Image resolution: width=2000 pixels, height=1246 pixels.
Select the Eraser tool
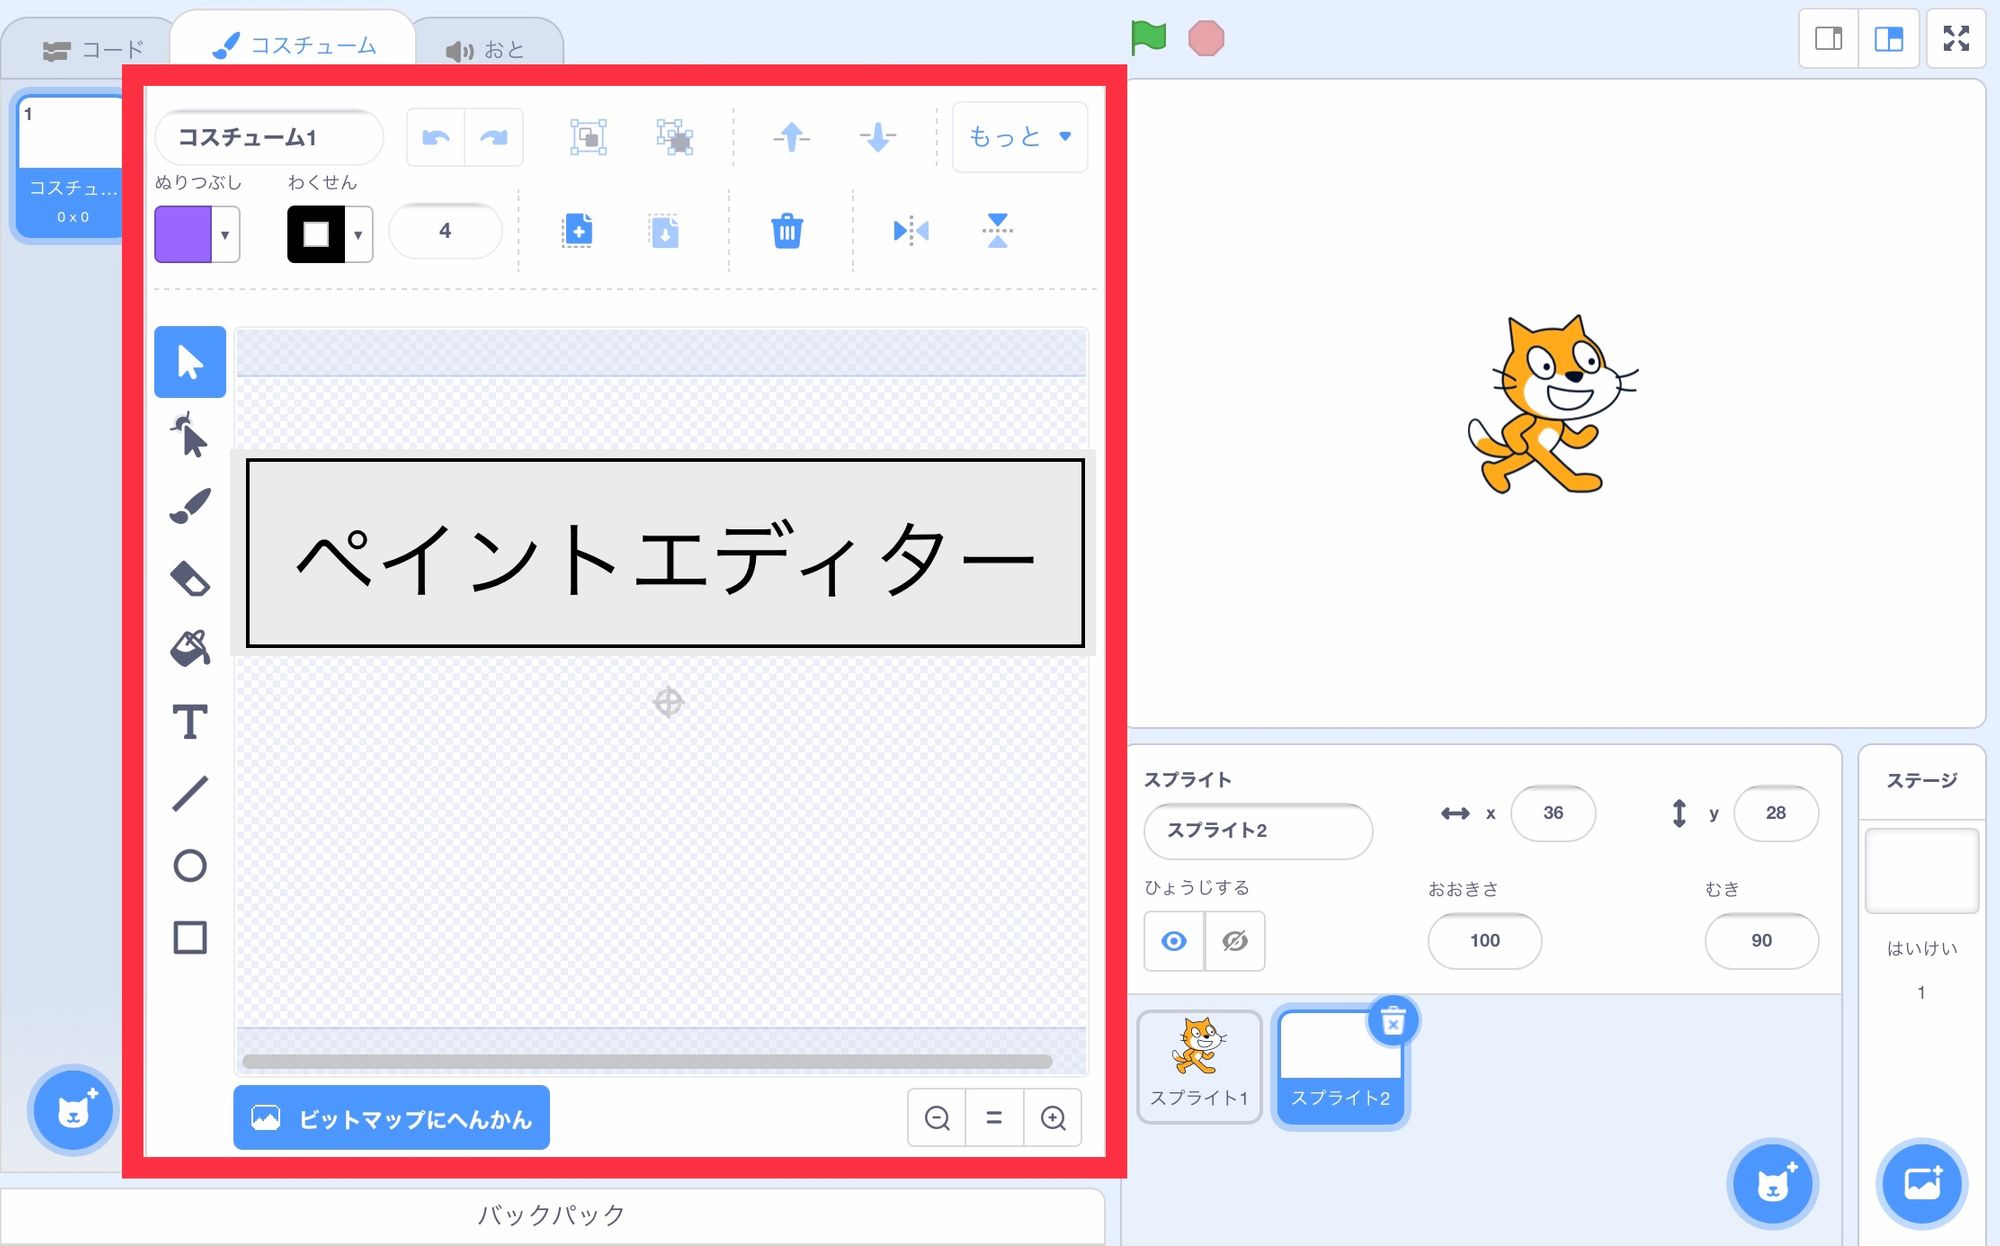(x=190, y=578)
